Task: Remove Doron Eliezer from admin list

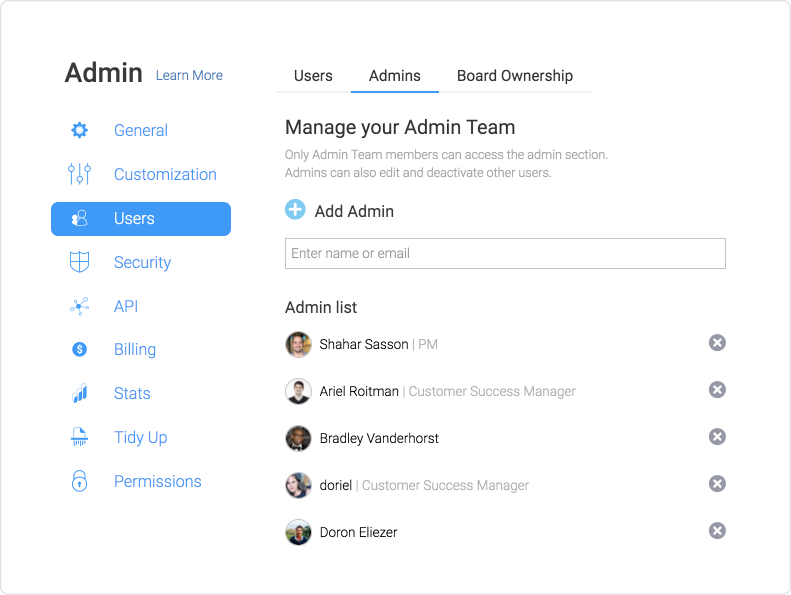Action: pyautogui.click(x=717, y=530)
